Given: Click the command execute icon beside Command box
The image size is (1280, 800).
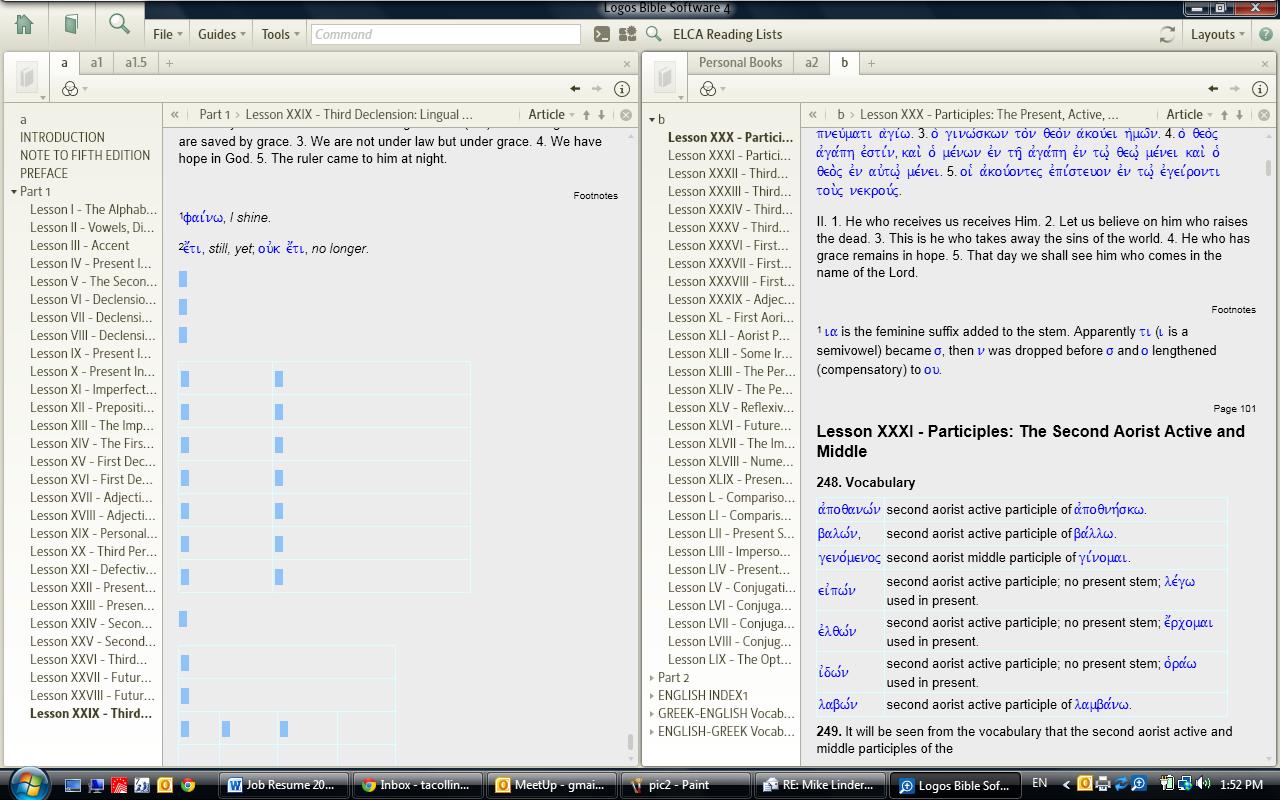Looking at the screenshot, I should (601, 34).
